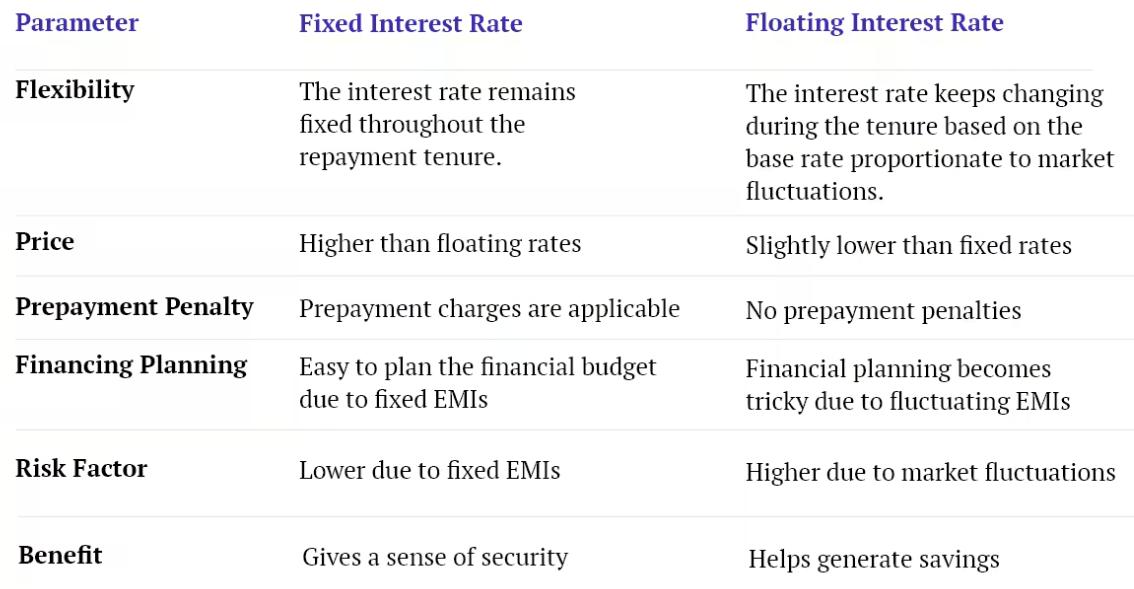
Task: Select 'Gives a sense of security' cell
Action: 435,557
